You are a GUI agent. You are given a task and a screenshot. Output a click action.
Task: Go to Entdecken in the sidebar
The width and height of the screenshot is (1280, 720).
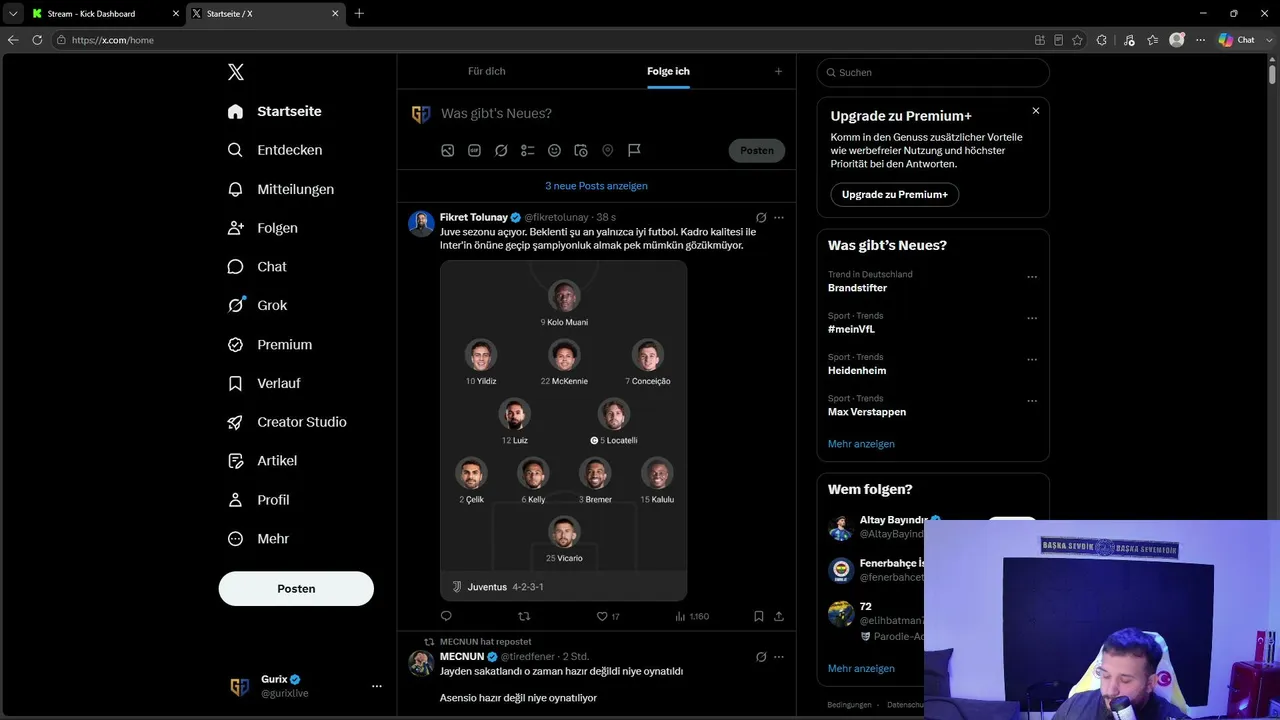coord(275,150)
